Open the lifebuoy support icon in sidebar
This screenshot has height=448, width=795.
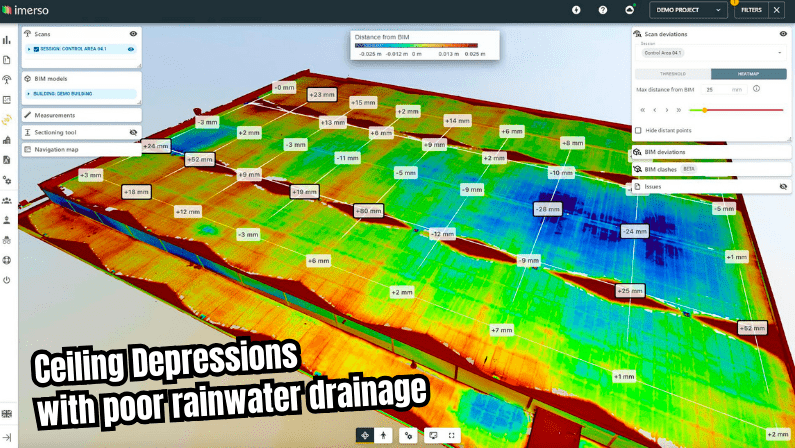(x=7, y=260)
